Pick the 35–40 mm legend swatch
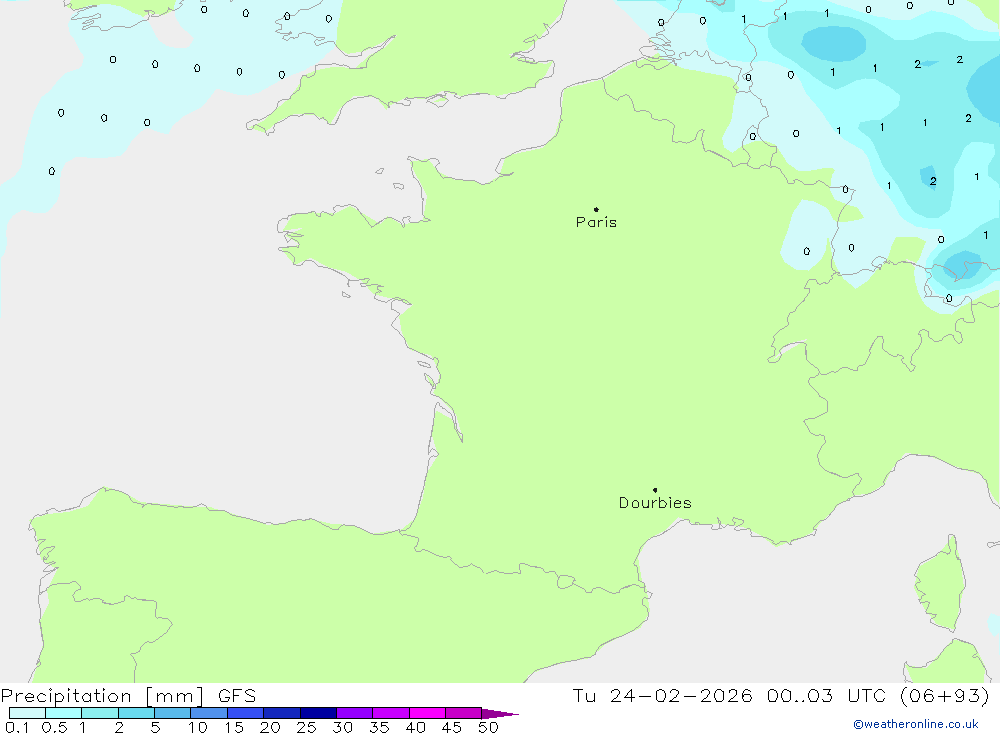The image size is (1000, 733). [x=390, y=713]
